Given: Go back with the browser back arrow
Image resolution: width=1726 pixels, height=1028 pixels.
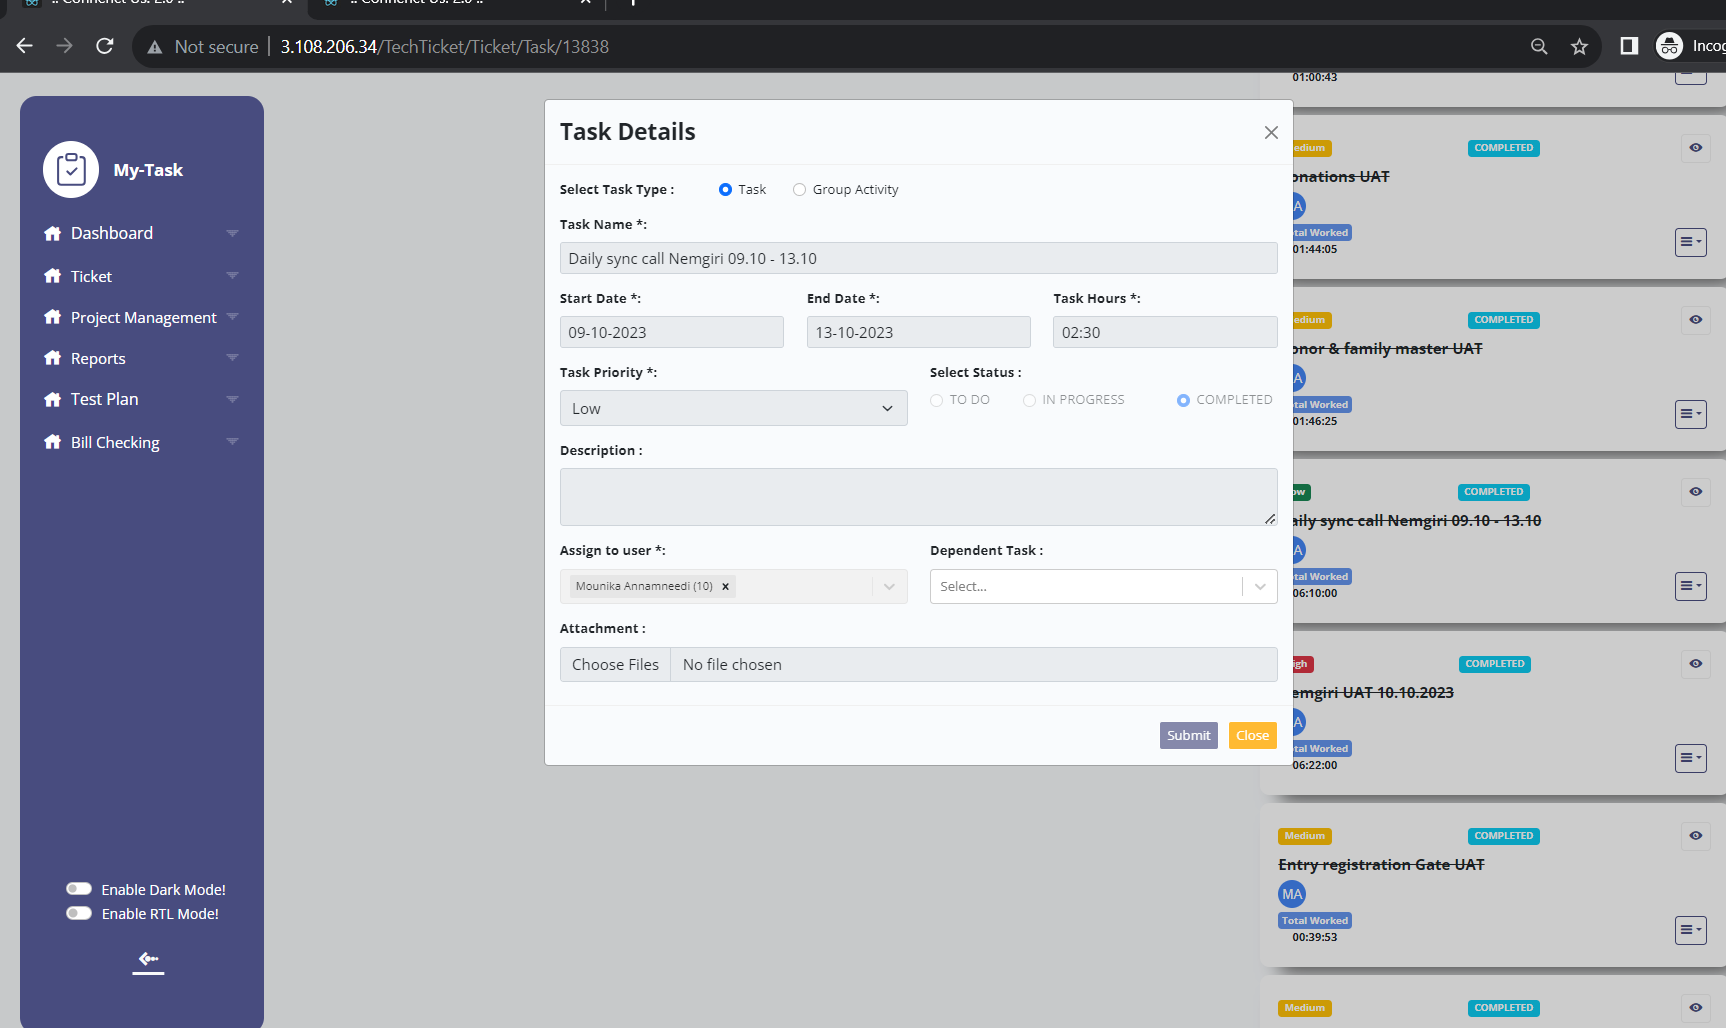Looking at the screenshot, I should point(25,46).
